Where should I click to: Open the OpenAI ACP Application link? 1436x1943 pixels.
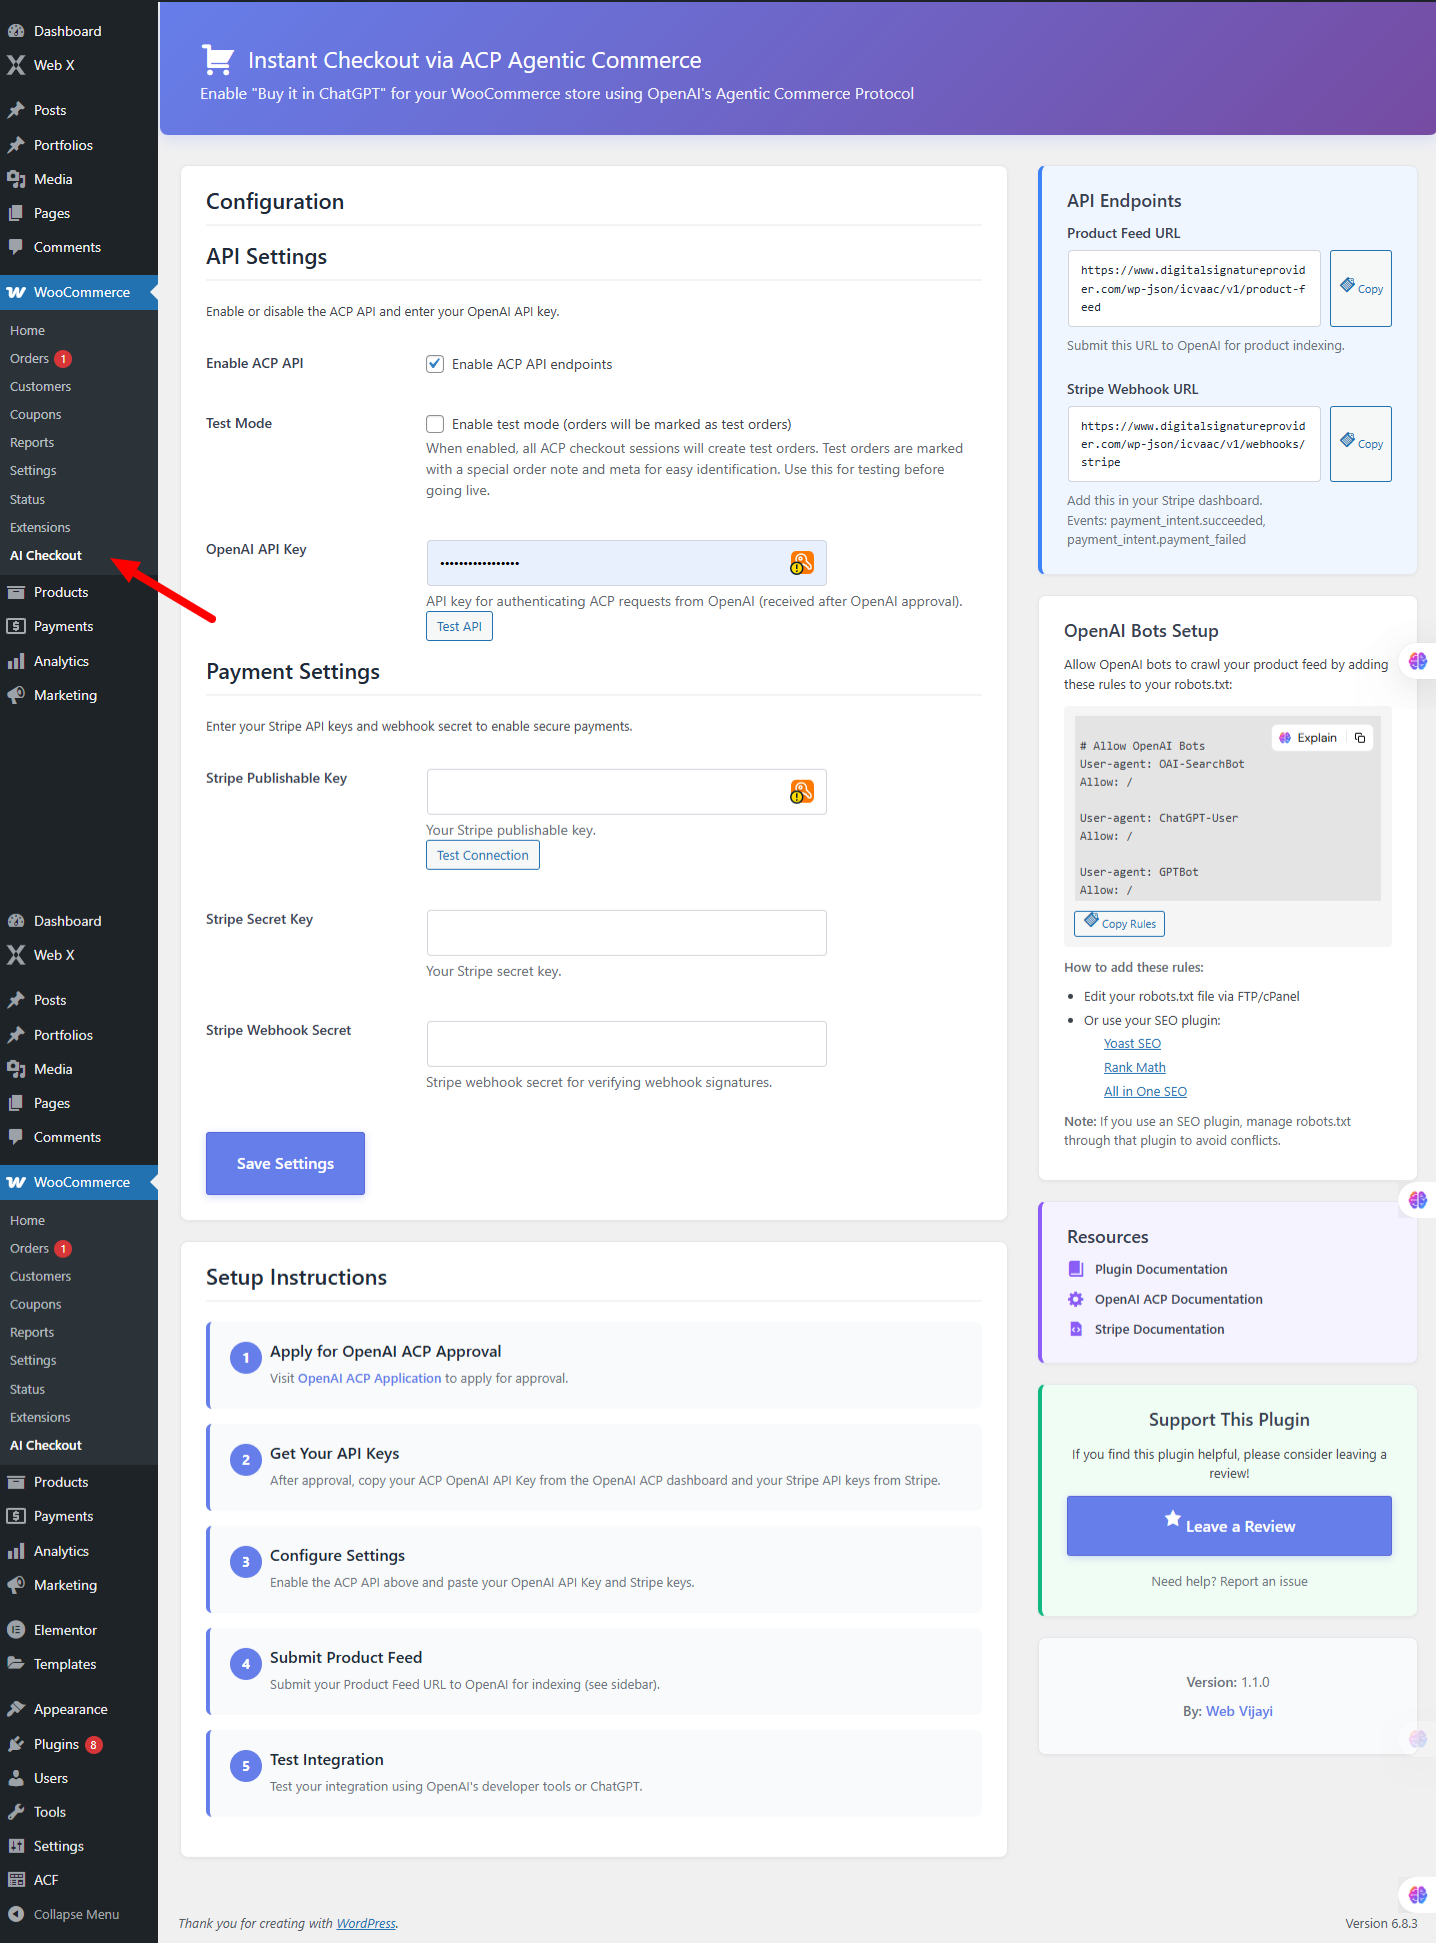pyautogui.click(x=369, y=1378)
